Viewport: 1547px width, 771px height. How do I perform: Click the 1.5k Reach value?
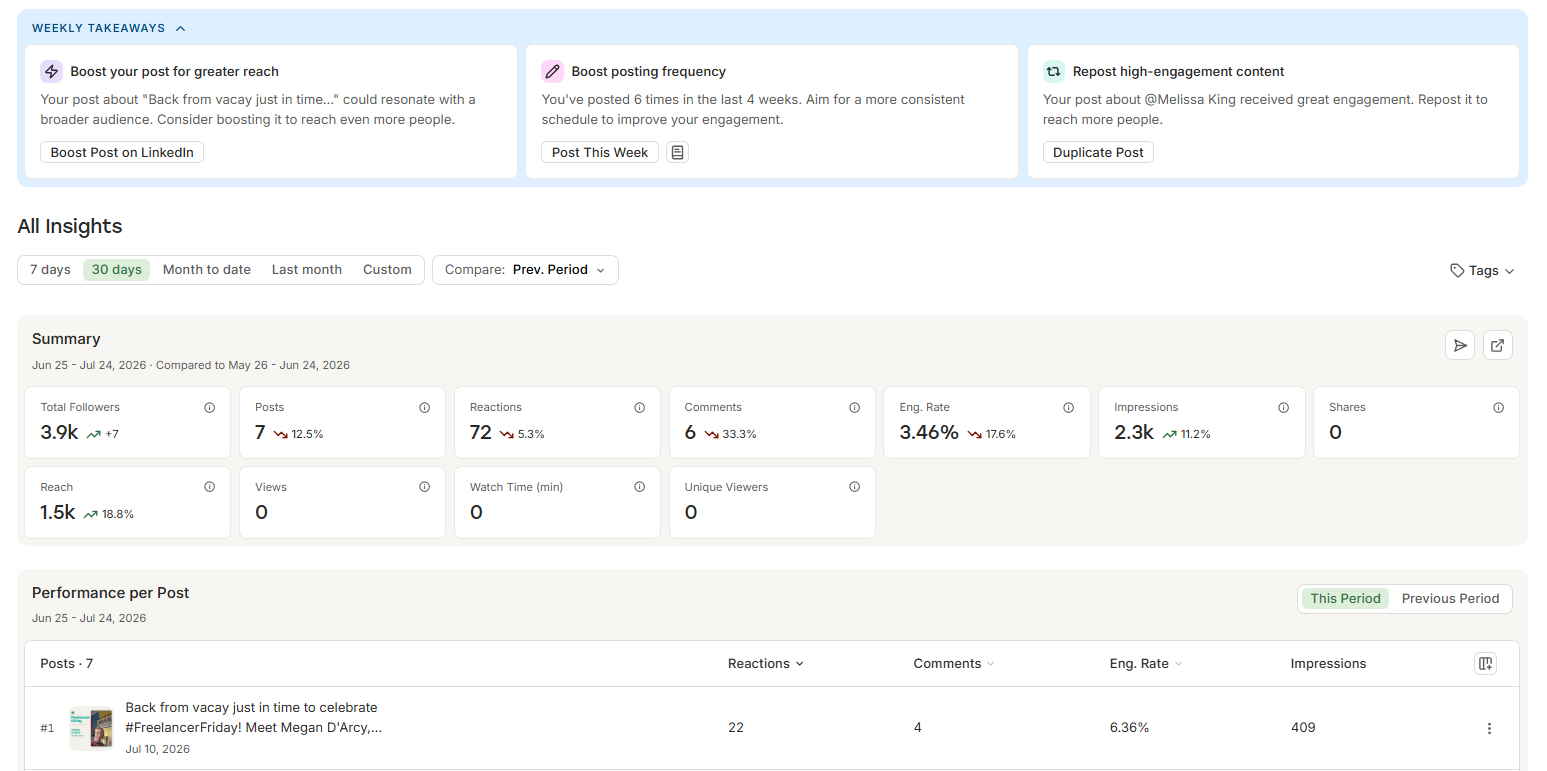click(x=58, y=513)
